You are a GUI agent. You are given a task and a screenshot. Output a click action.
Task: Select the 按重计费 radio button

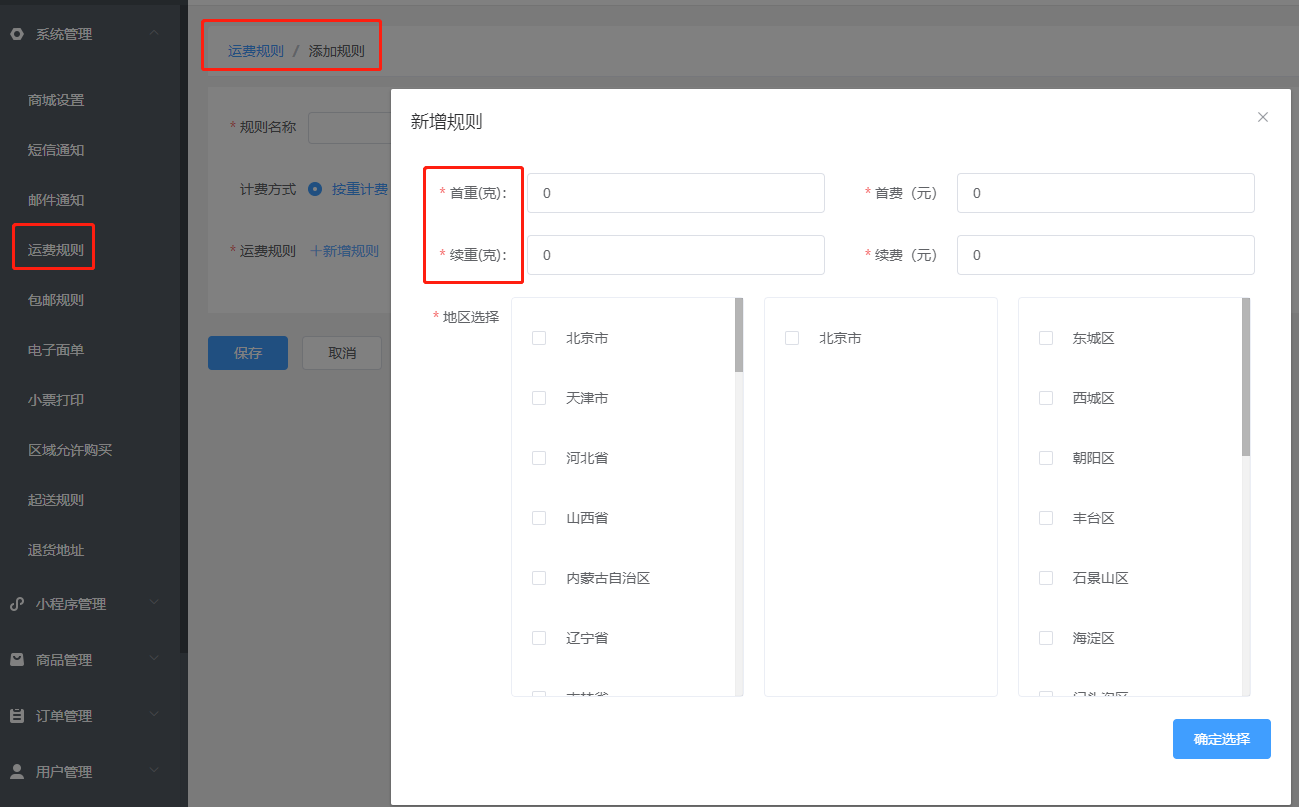(x=315, y=189)
